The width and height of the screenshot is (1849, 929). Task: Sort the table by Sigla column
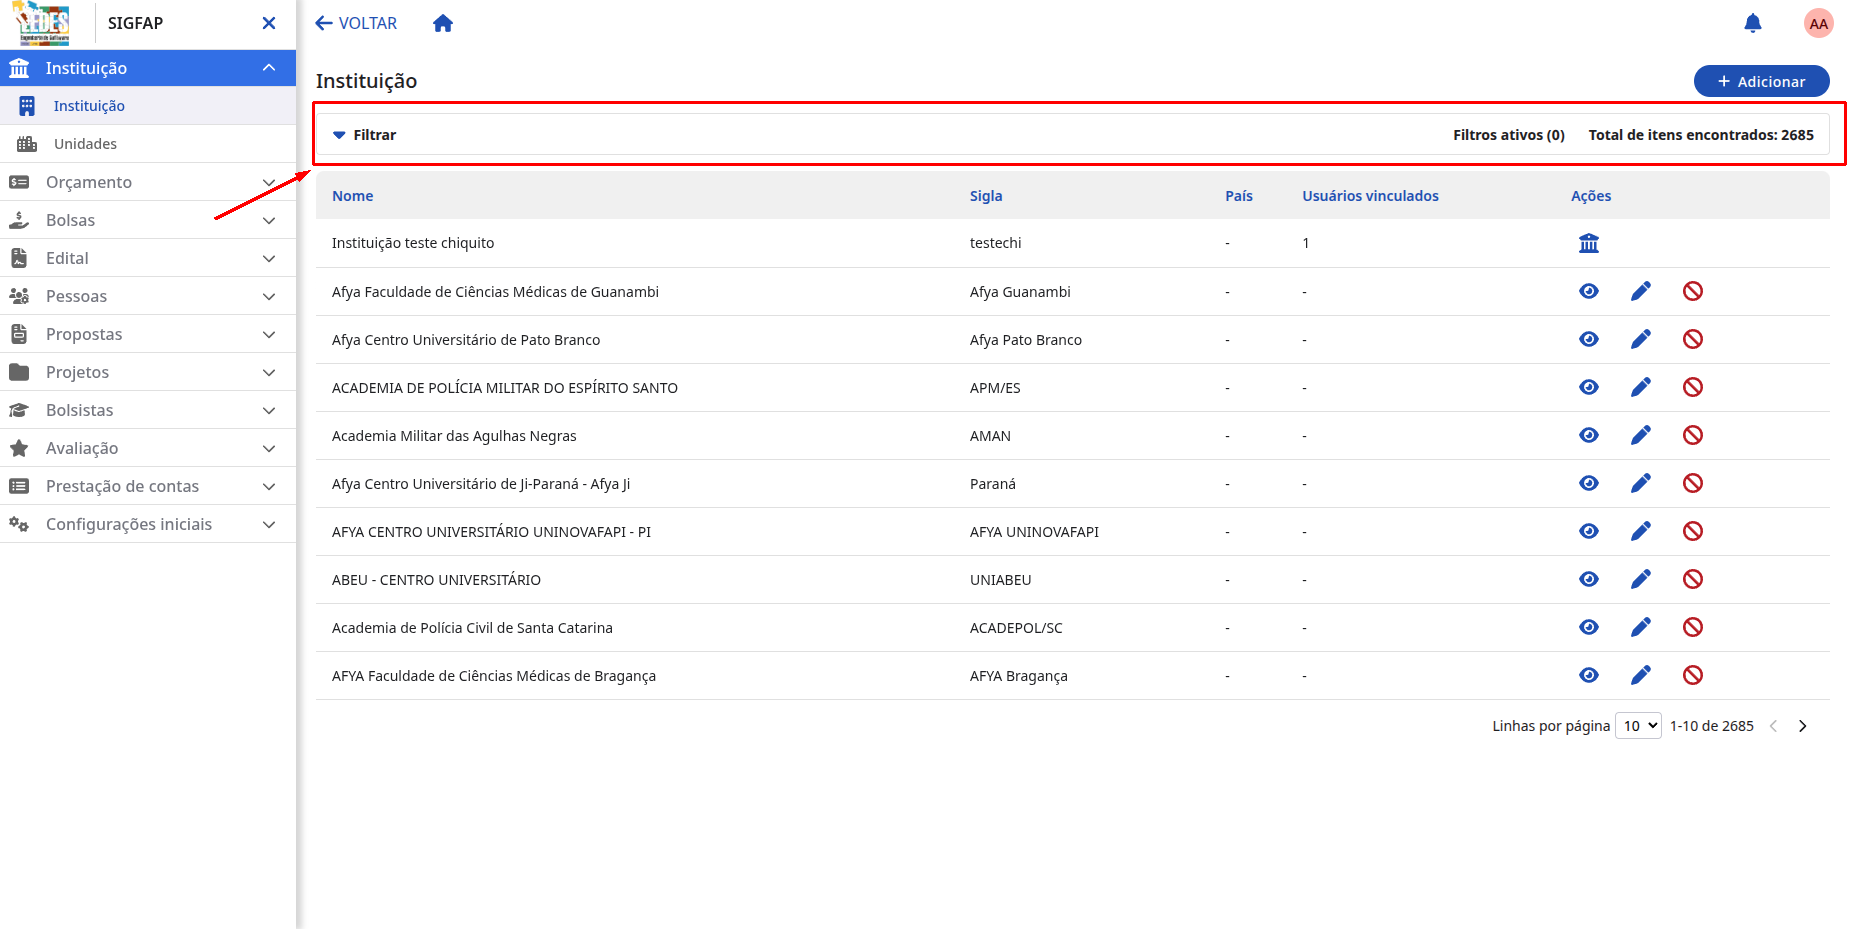[x=986, y=196]
